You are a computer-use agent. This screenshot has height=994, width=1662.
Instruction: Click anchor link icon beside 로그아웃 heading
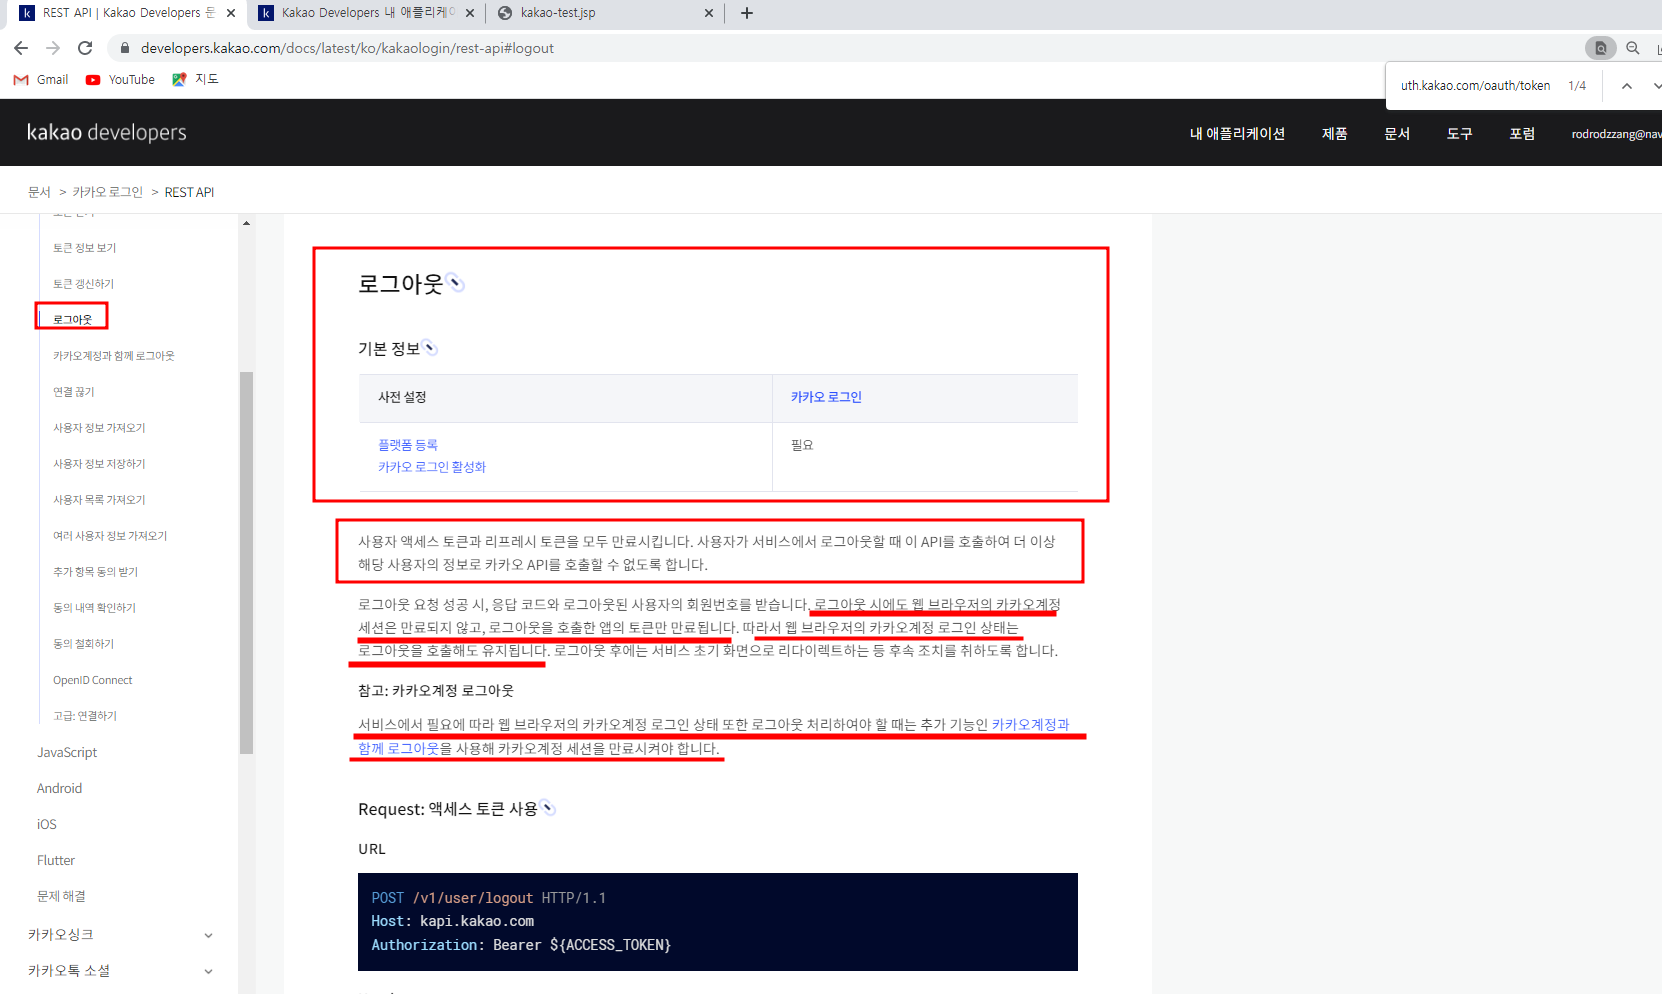point(455,283)
